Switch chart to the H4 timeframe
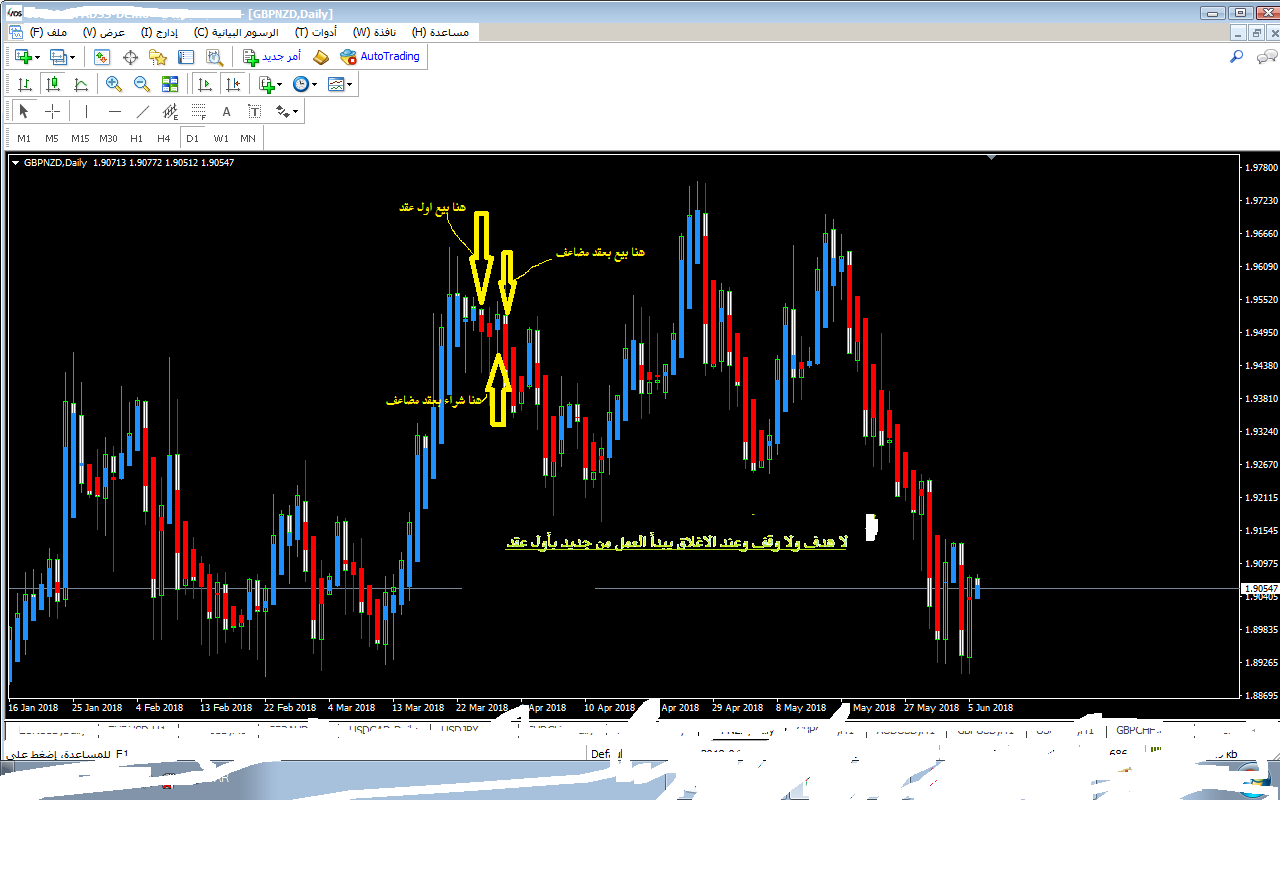Image resolution: width=1280 pixels, height=874 pixels. click(x=163, y=138)
